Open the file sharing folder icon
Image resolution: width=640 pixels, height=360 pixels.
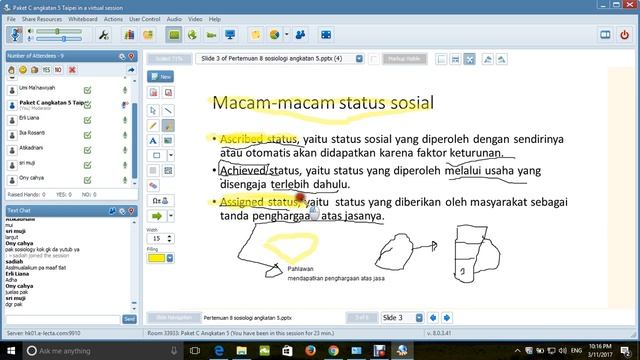point(148,35)
